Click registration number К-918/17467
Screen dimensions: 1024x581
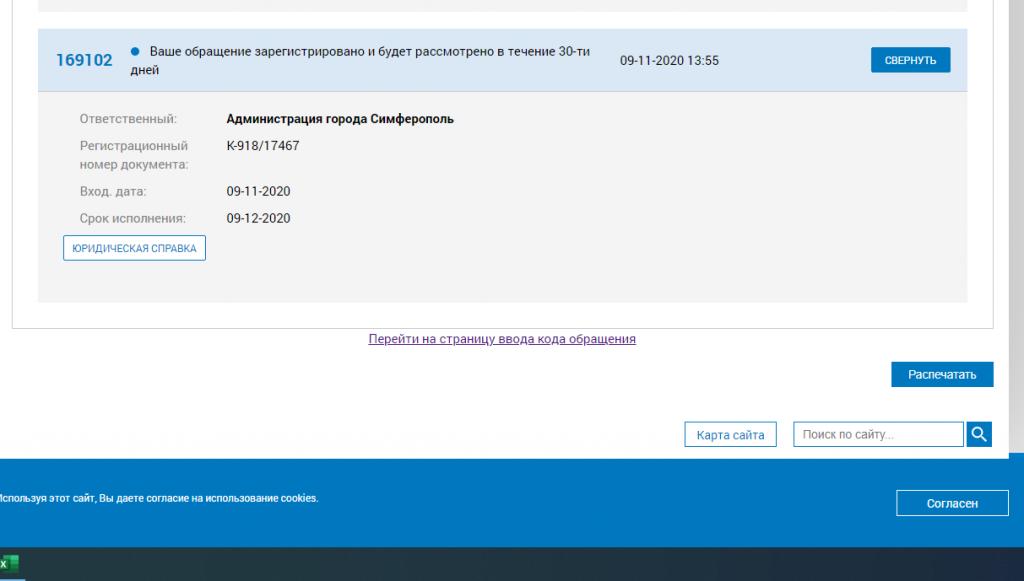[263, 146]
